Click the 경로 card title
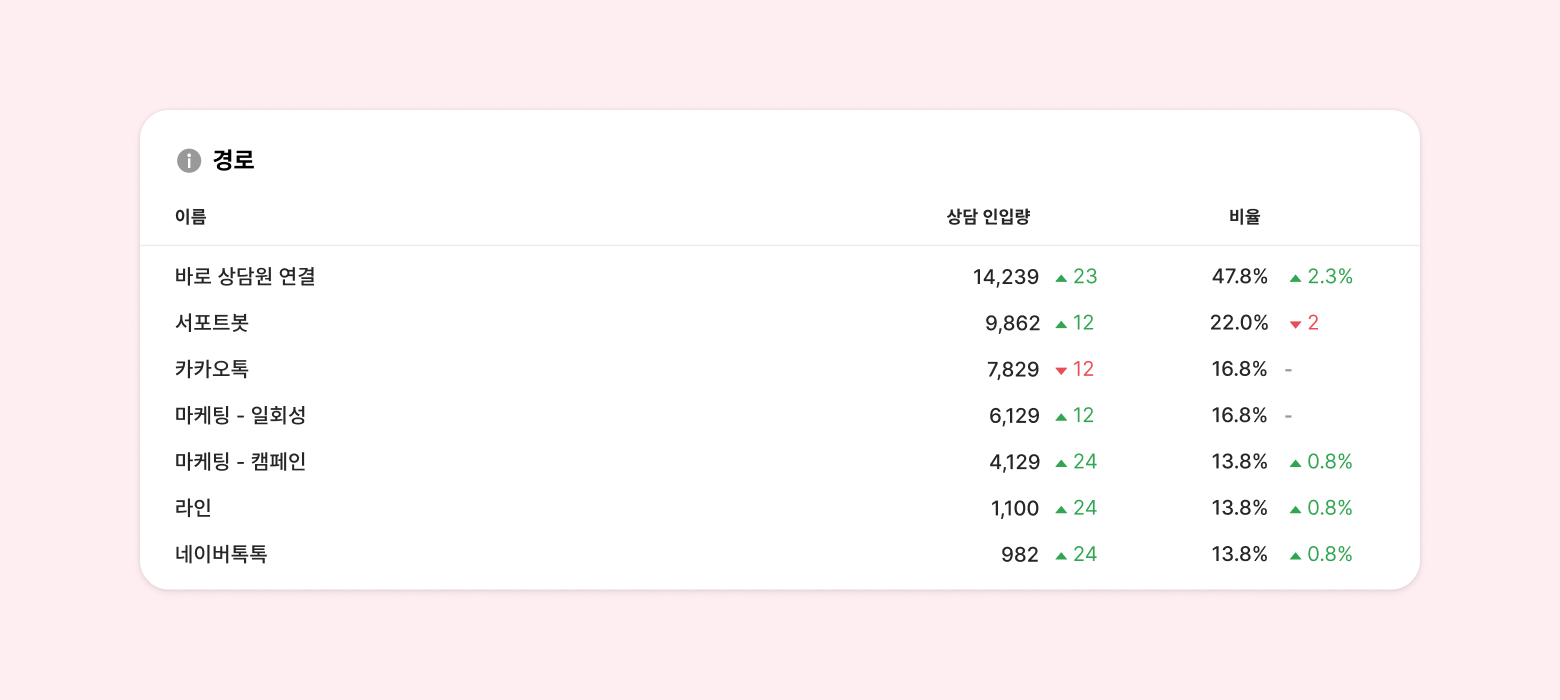This screenshot has width=1560, height=700. tap(234, 160)
